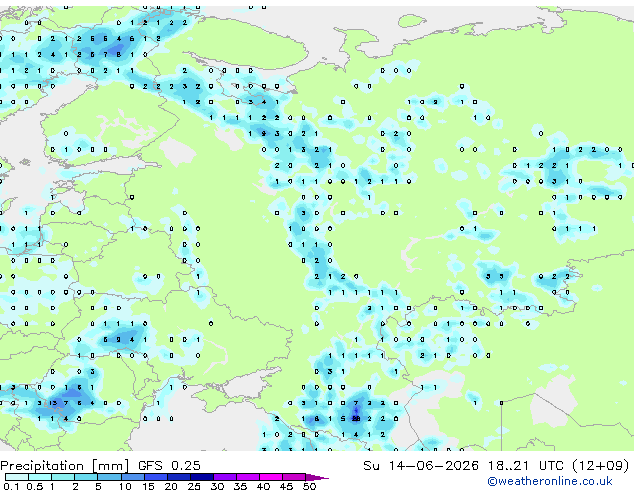Click the above-50 mm legend arrow tip

click(317, 477)
